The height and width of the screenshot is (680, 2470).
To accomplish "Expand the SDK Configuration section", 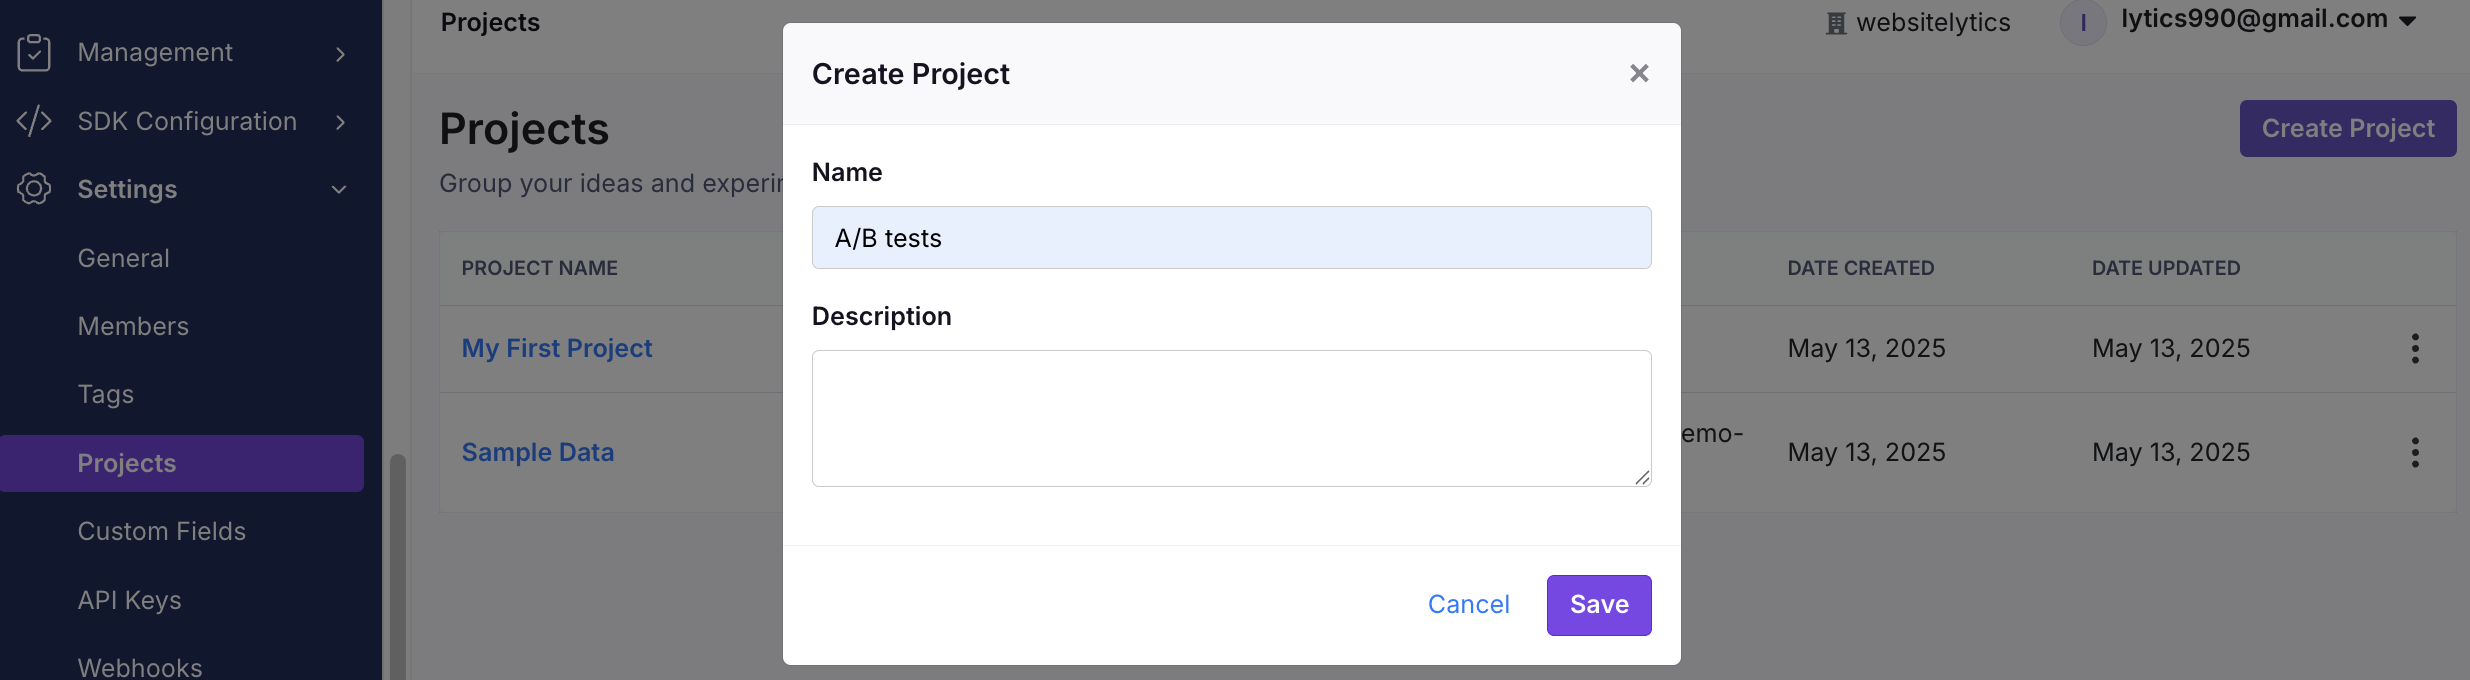I will click(340, 122).
